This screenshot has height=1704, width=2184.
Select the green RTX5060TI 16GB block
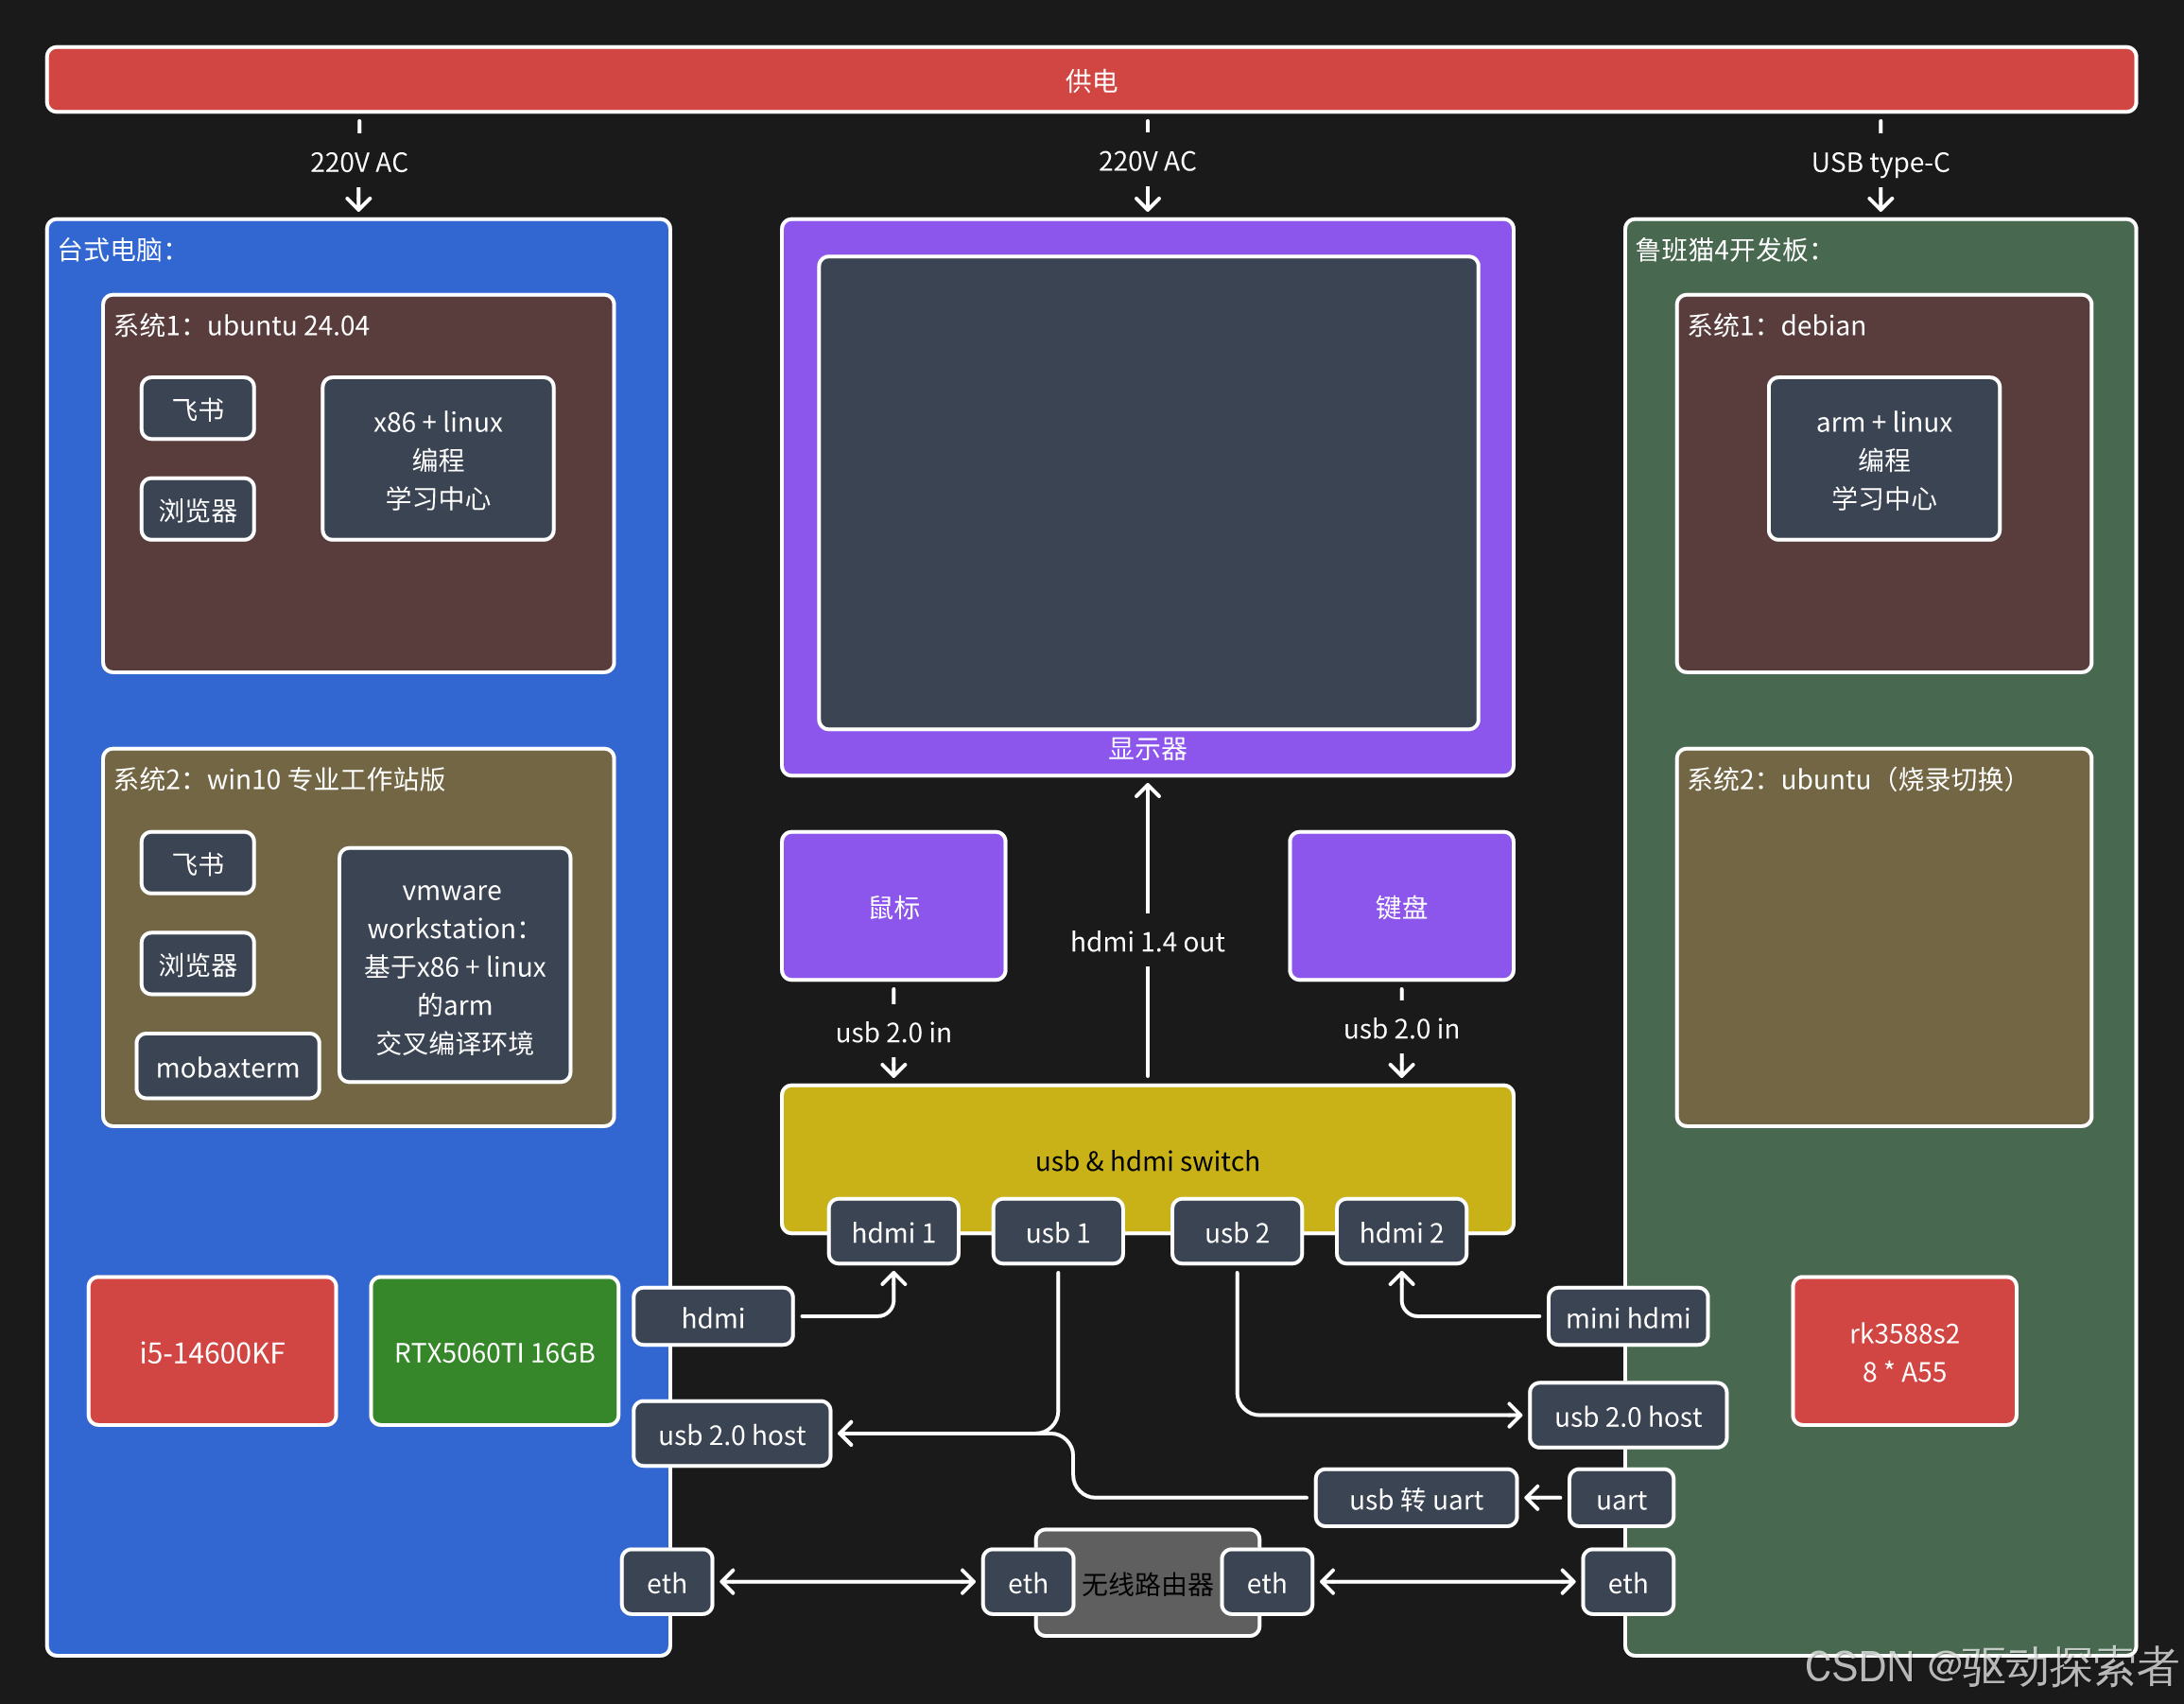[x=494, y=1351]
